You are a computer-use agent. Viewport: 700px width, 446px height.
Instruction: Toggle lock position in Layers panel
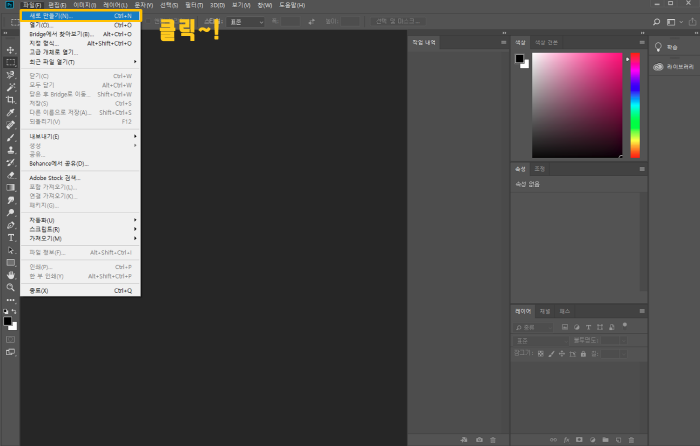pyautogui.click(x=562, y=354)
